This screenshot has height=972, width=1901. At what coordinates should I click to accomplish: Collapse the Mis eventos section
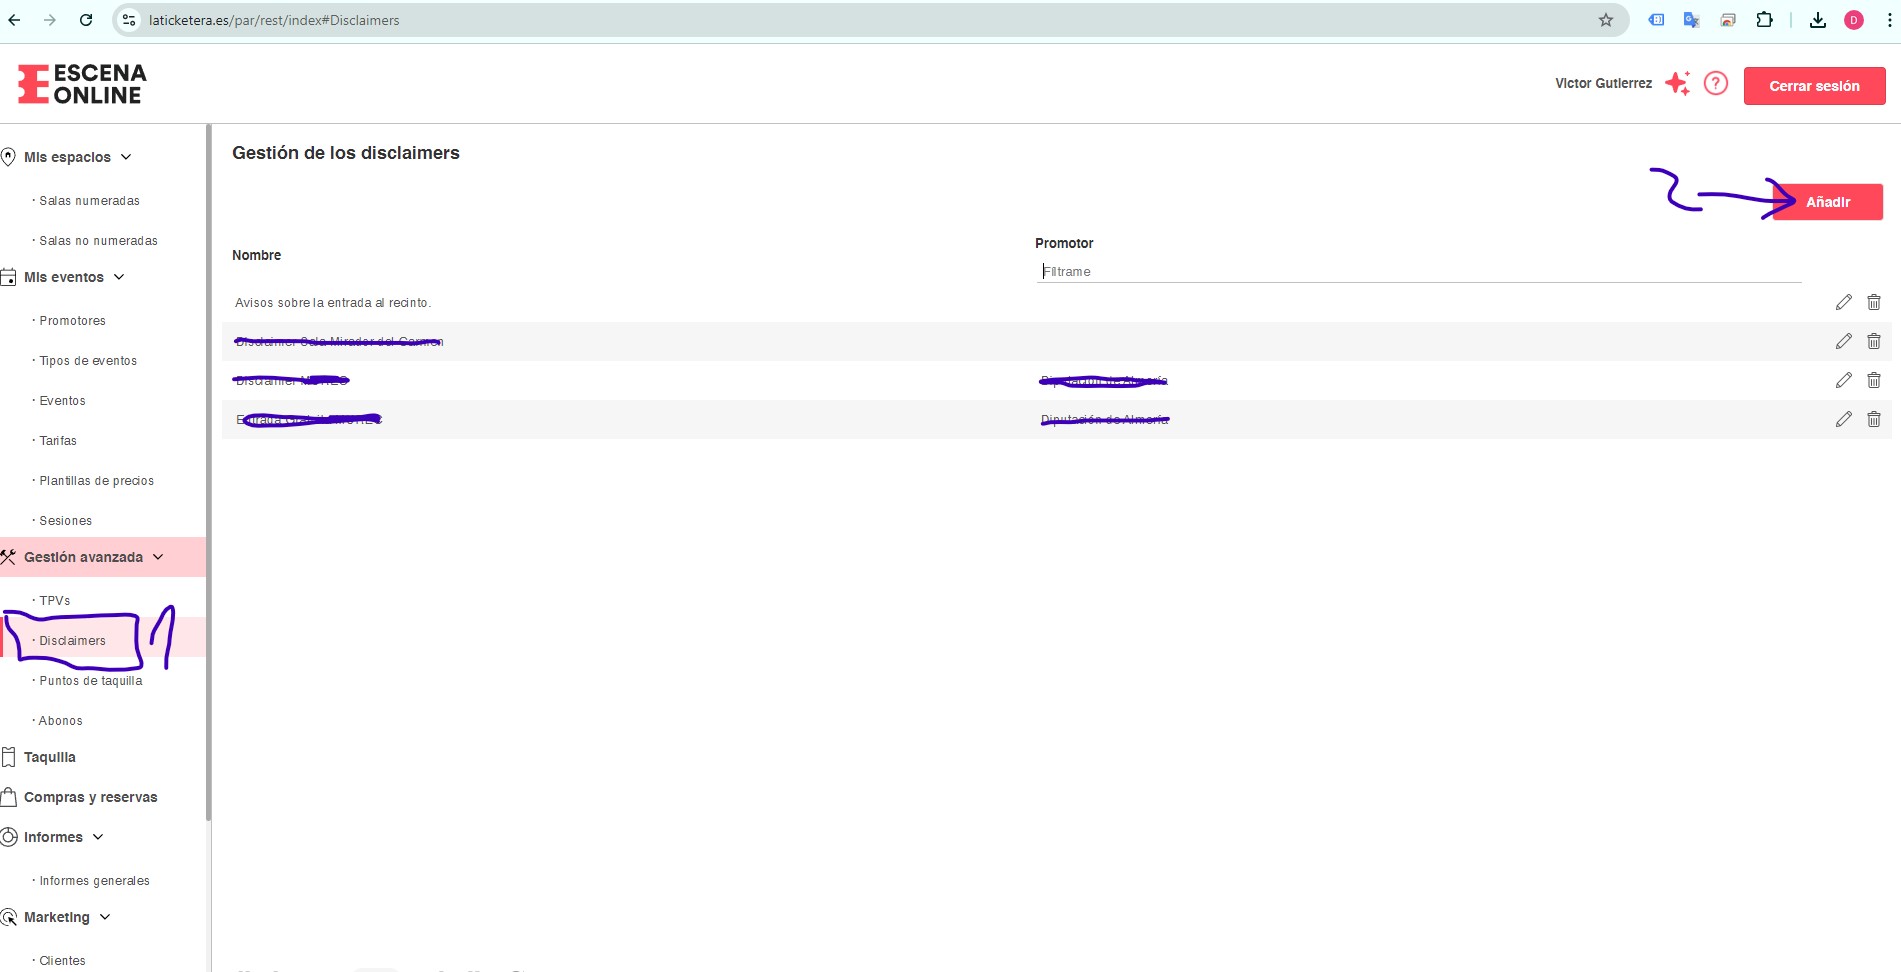pyautogui.click(x=119, y=277)
